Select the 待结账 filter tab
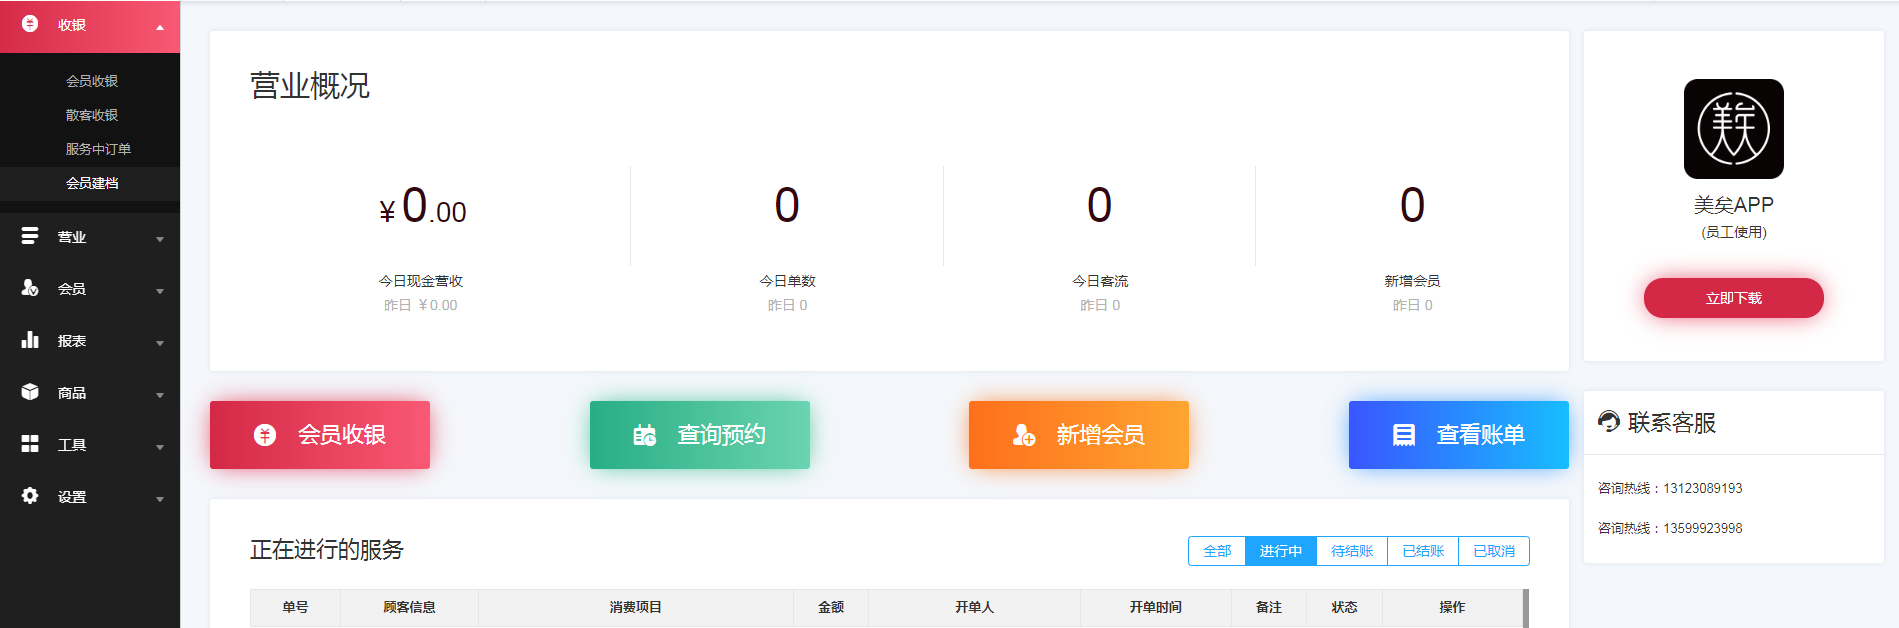Image resolution: width=1899 pixels, height=628 pixels. coord(1352,551)
